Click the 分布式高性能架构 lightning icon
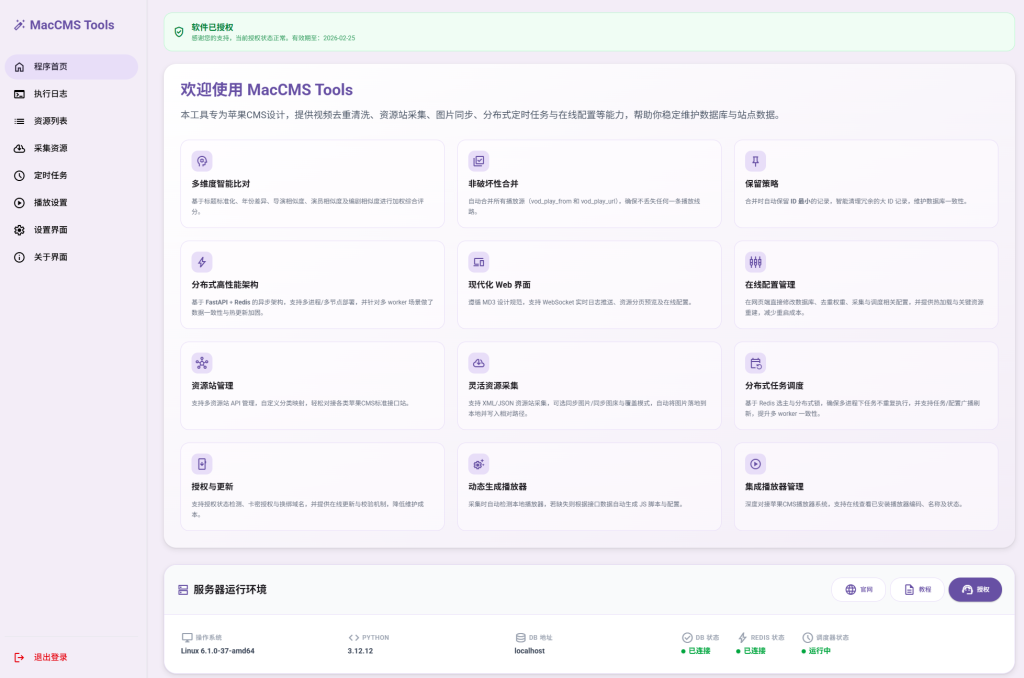 [x=202, y=262]
